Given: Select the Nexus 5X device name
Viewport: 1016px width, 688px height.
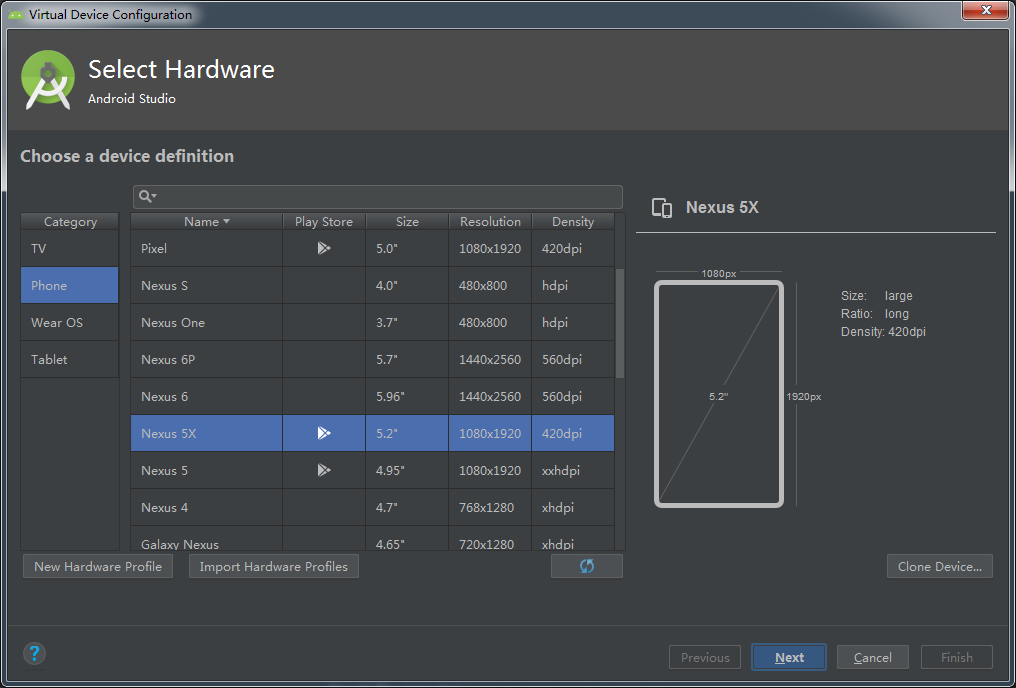Looking at the screenshot, I should (x=168, y=433).
